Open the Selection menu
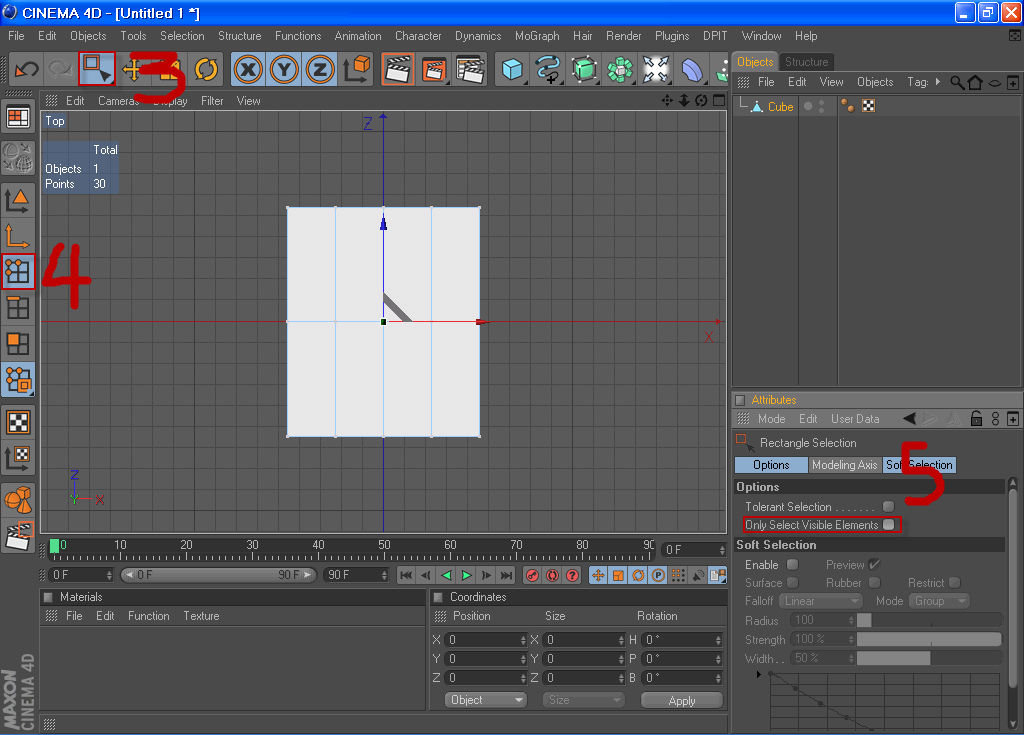 [182, 36]
